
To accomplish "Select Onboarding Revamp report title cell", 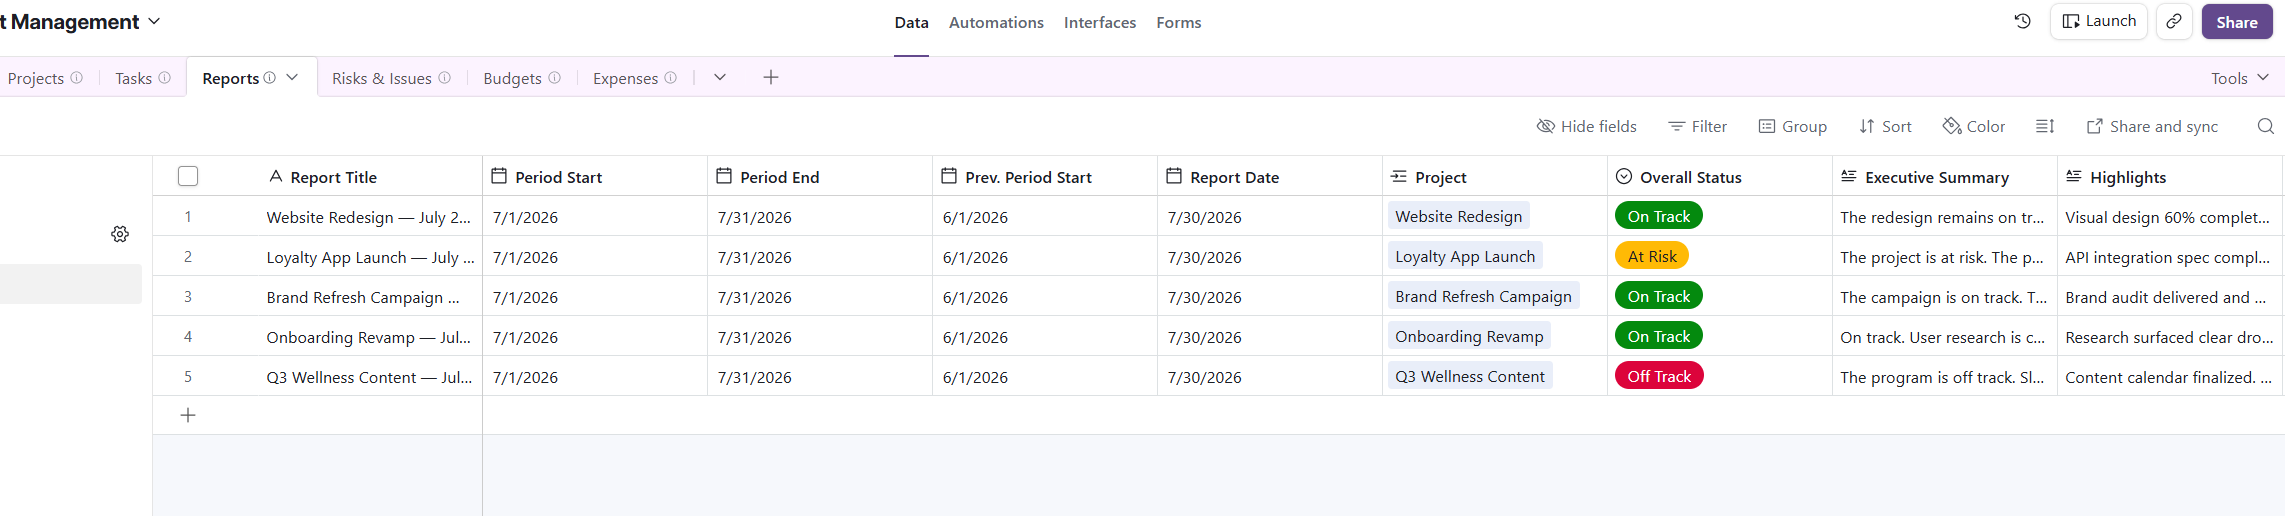I will 368,337.
